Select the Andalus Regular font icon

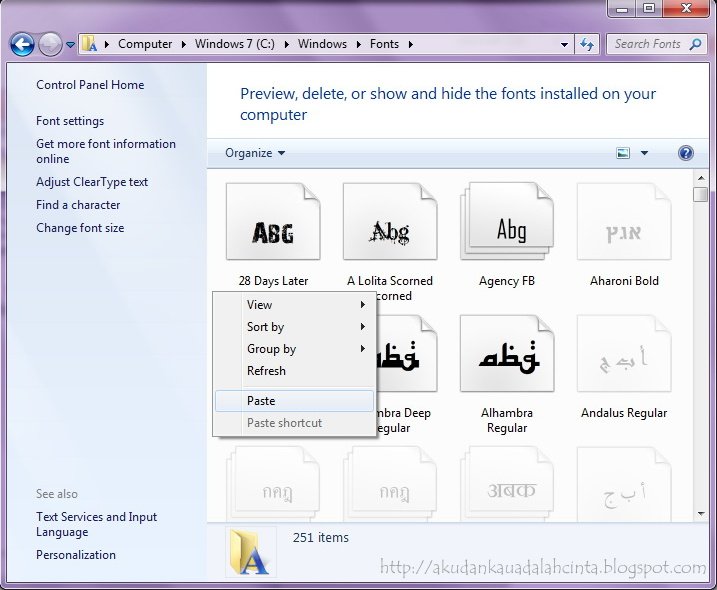[x=624, y=357]
